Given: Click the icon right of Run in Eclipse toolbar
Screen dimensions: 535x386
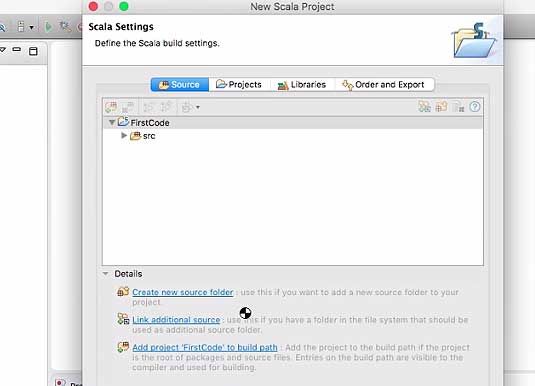Looking at the screenshot, I should coord(65,26).
